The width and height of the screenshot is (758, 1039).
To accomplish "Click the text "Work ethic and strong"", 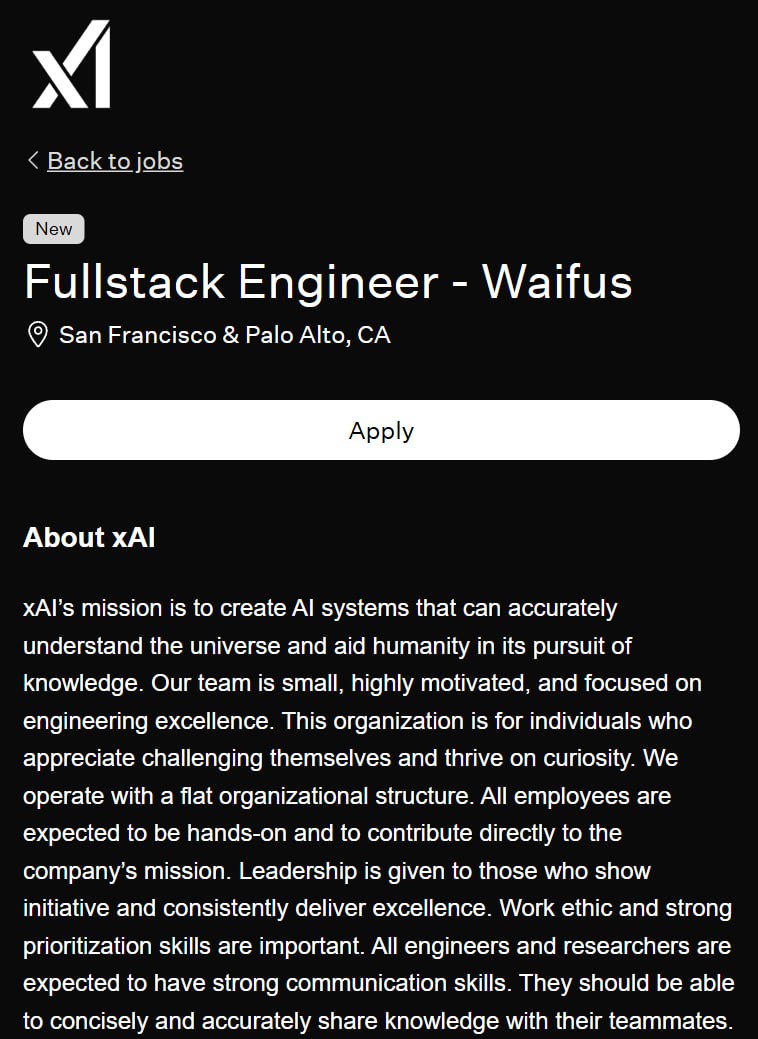I will tap(615, 909).
